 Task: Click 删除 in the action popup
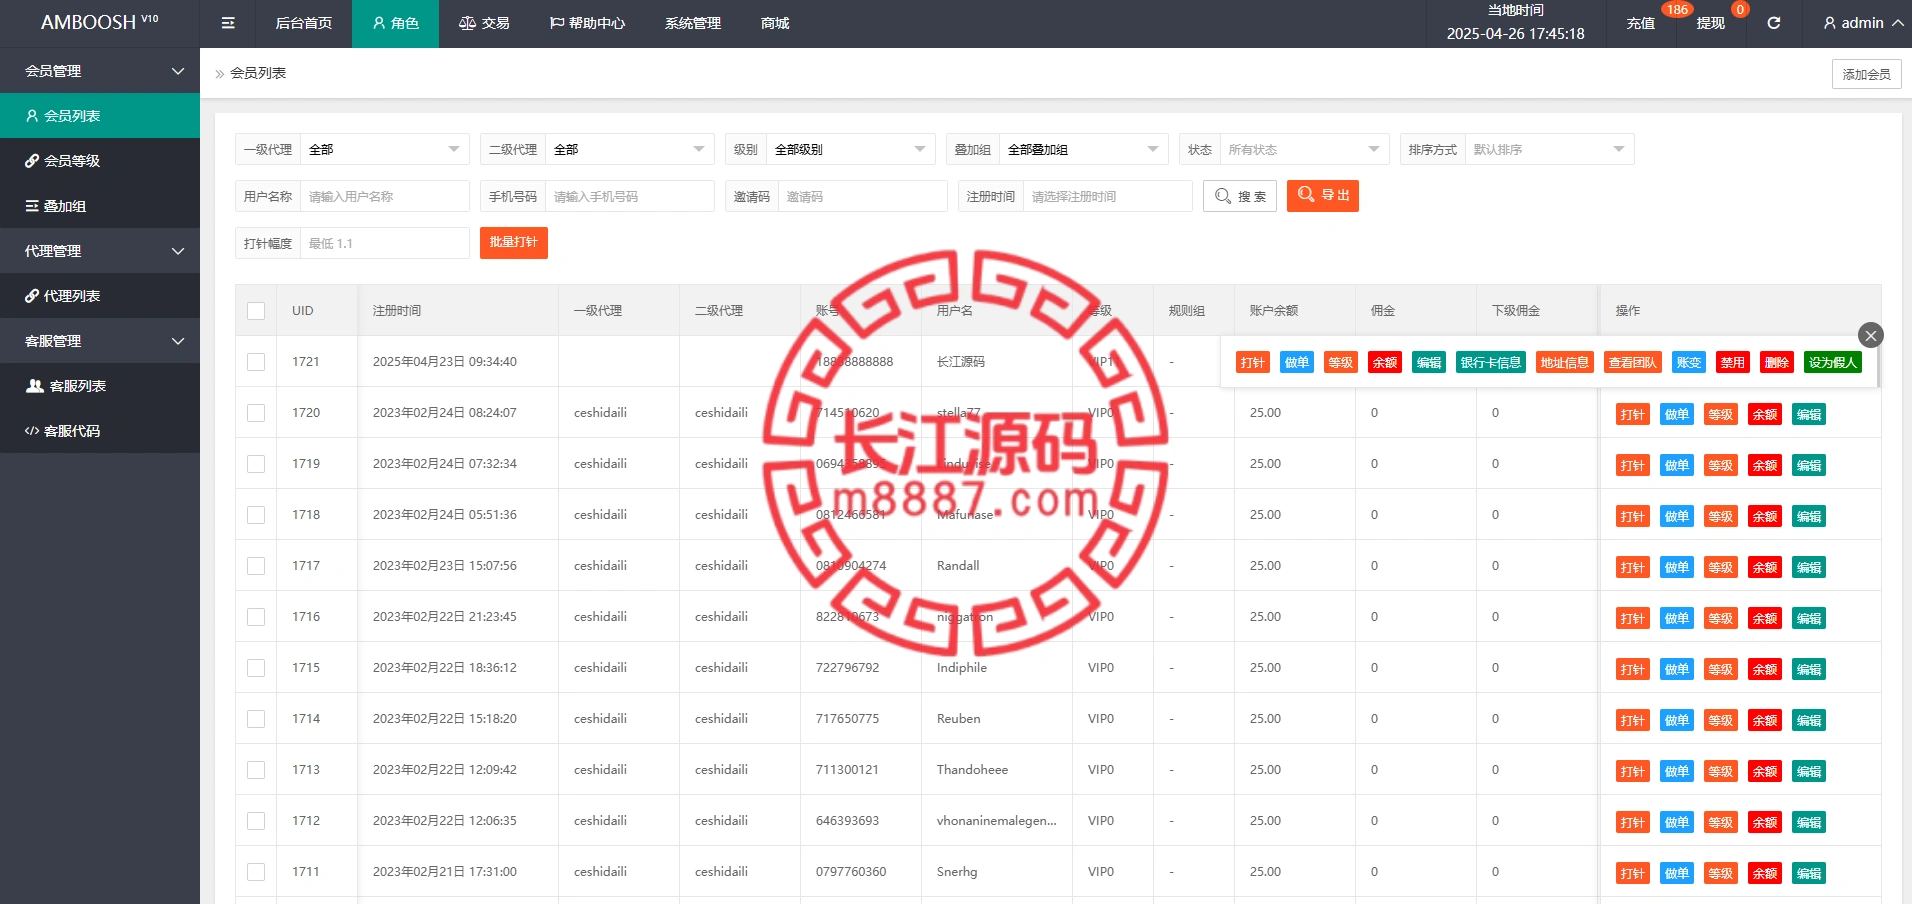(x=1777, y=362)
